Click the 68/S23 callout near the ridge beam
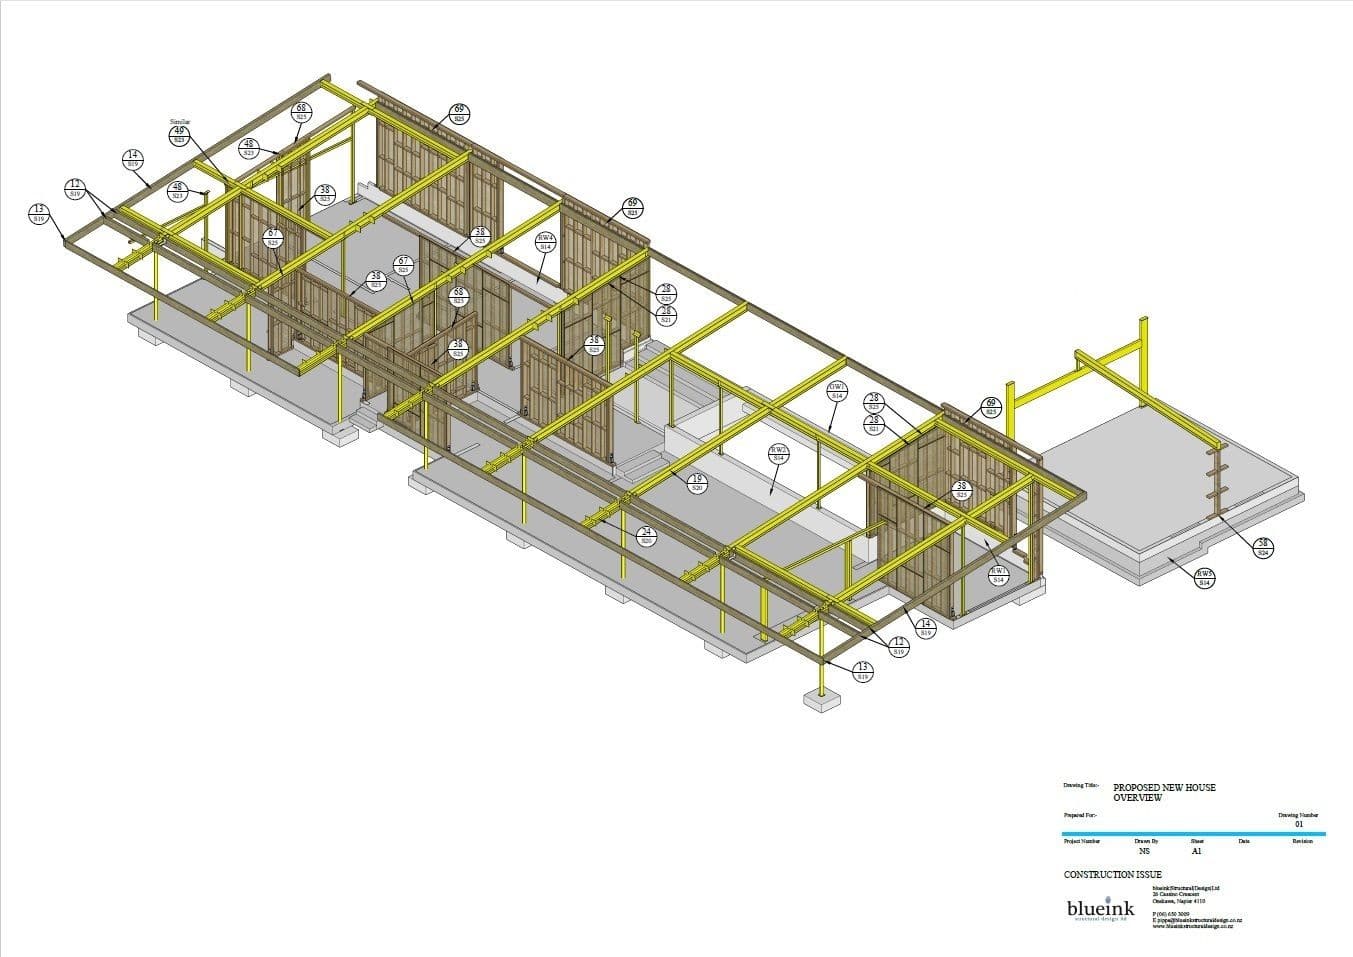This screenshot has height=957, width=1353. 302,111
